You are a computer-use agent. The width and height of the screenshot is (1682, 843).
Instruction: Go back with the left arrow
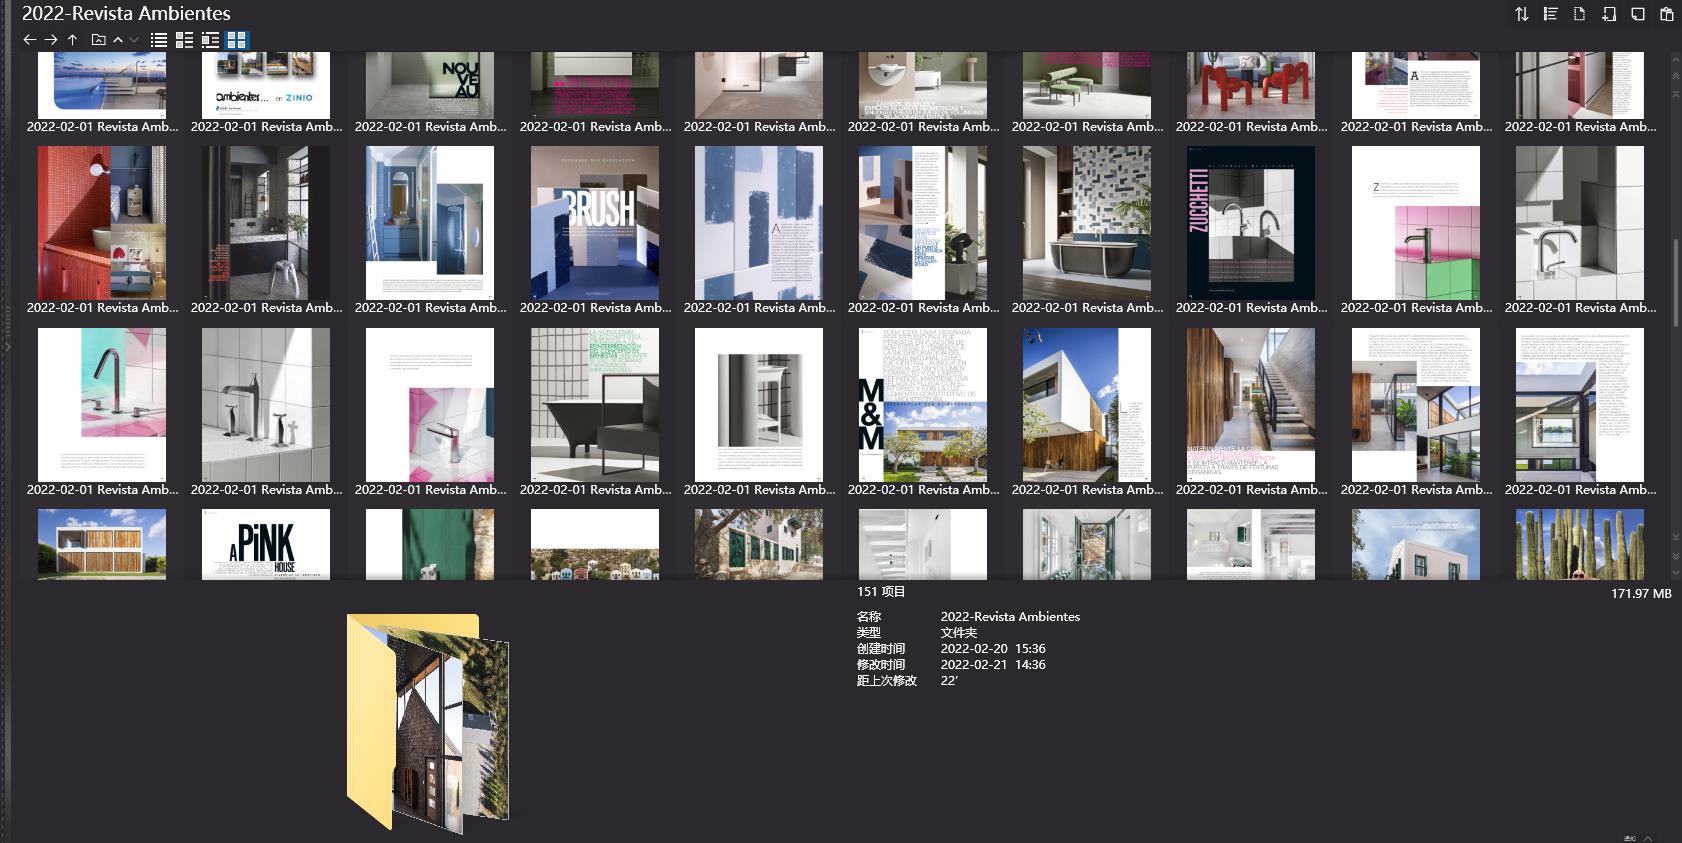pyautogui.click(x=29, y=40)
